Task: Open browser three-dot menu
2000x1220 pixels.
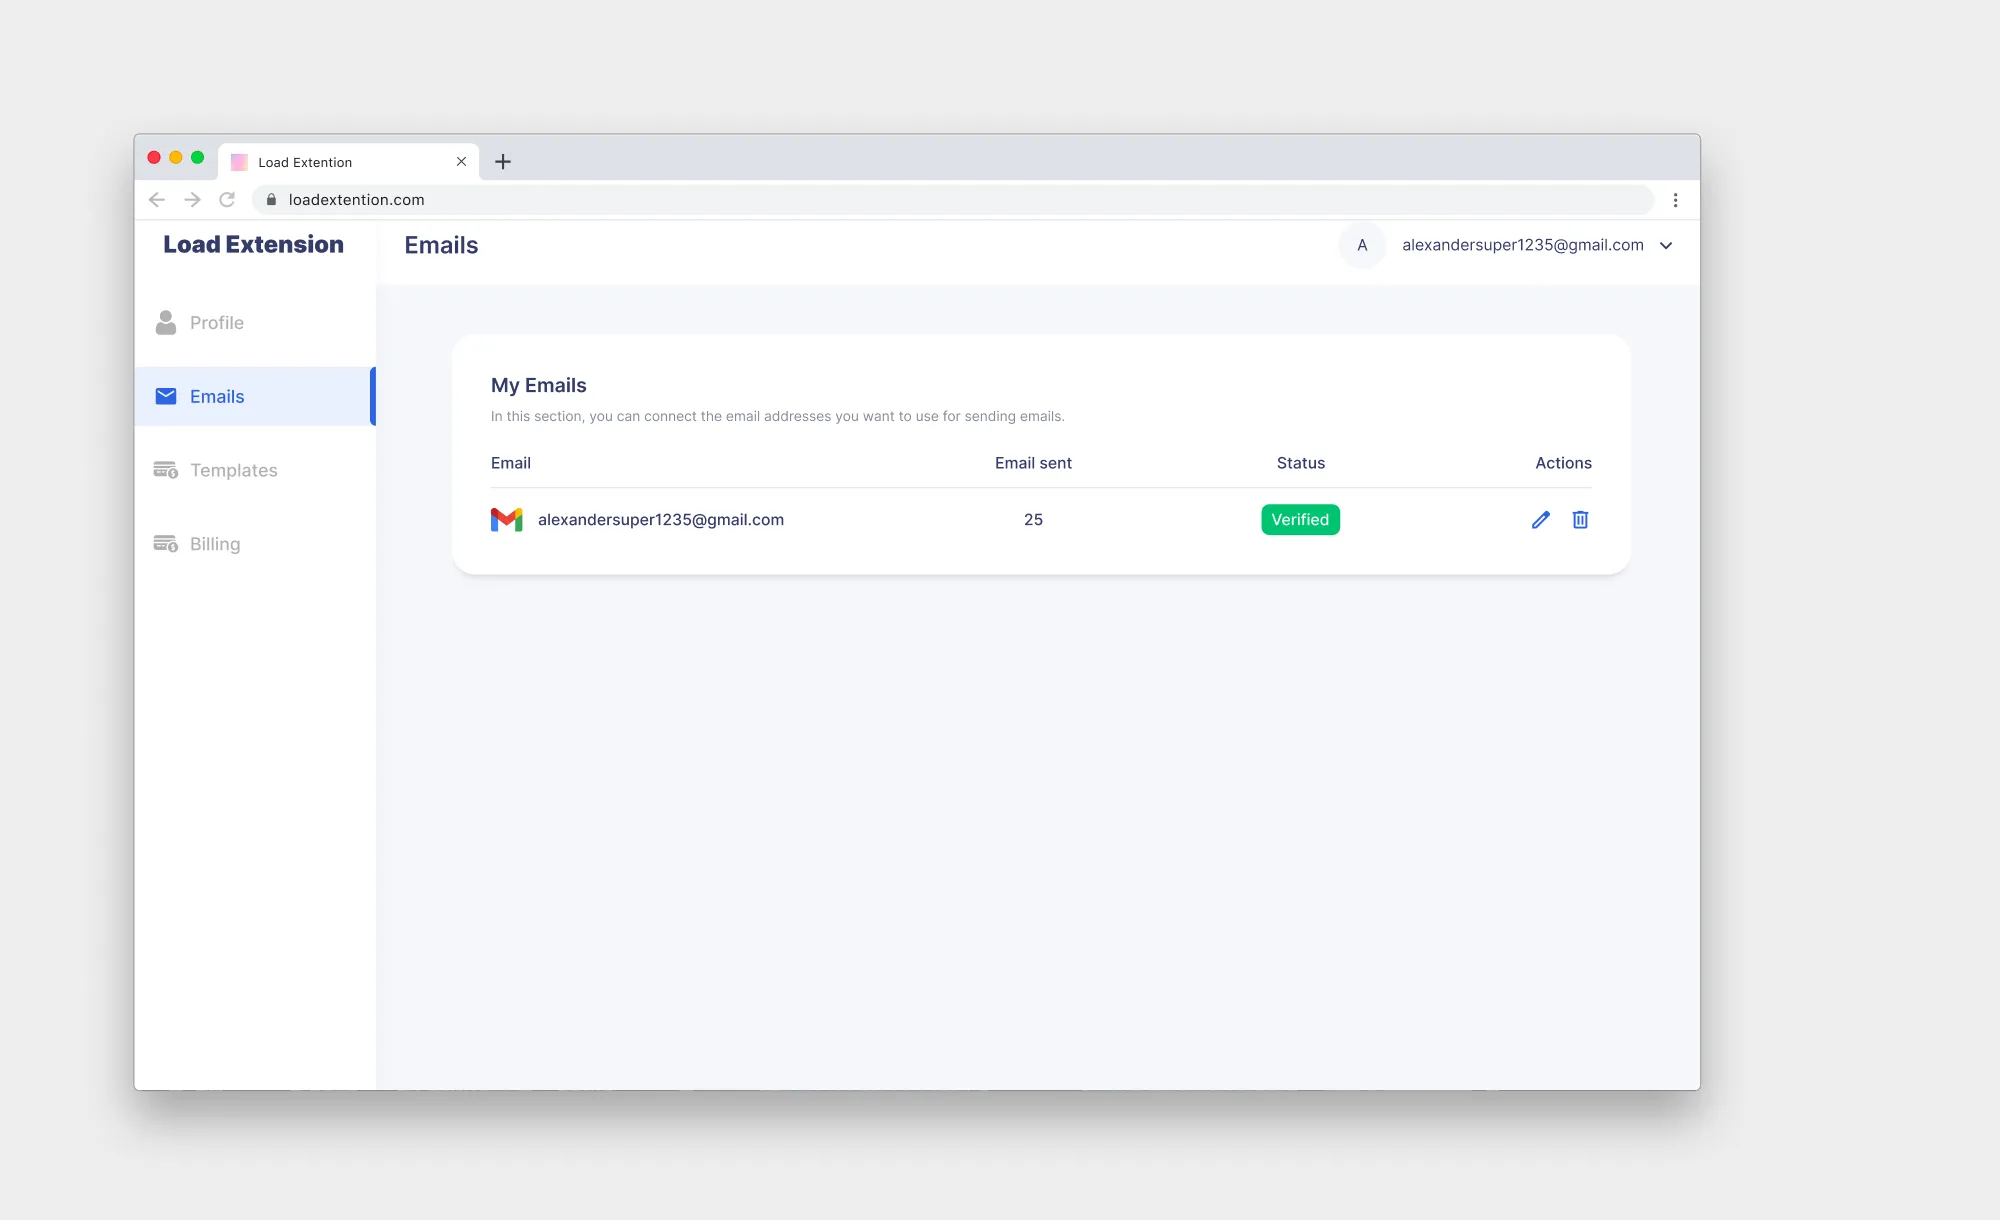Action: pos(1676,200)
